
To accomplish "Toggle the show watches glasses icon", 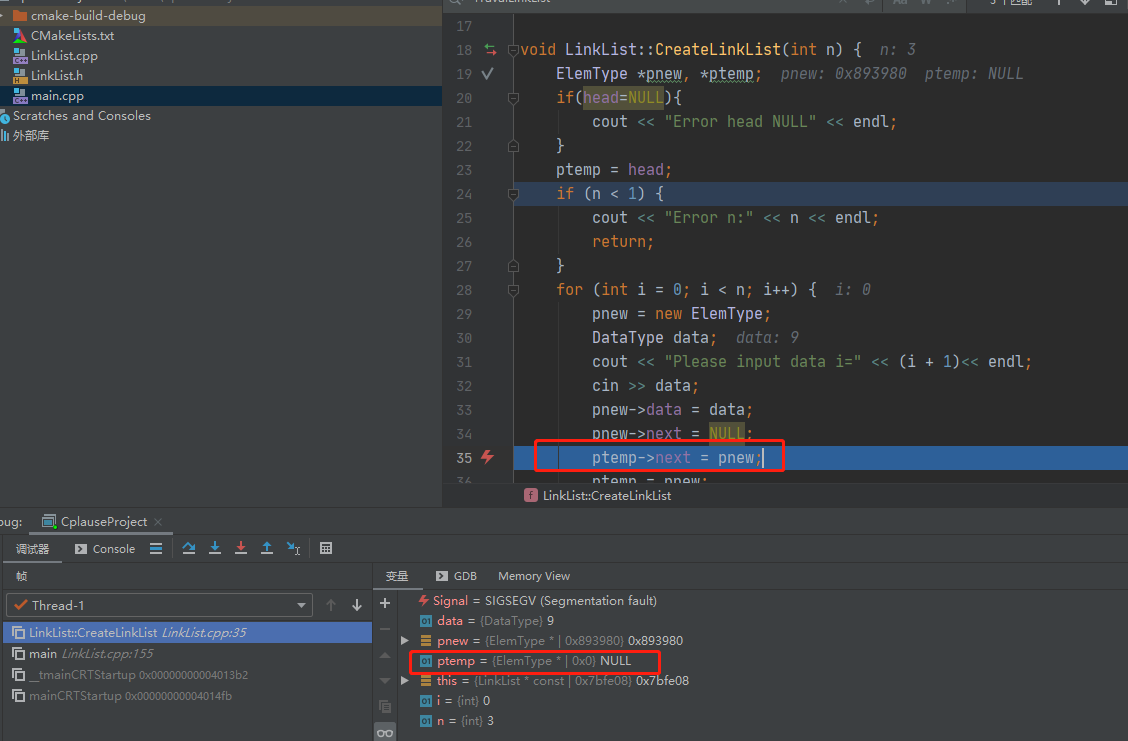I will click(385, 733).
